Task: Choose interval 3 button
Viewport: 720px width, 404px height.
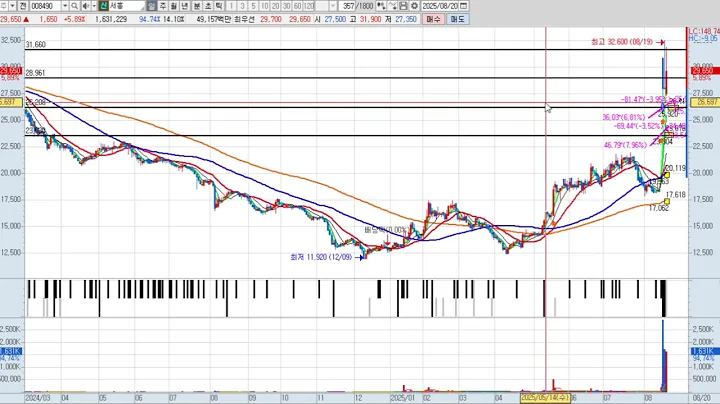Action: [242, 6]
